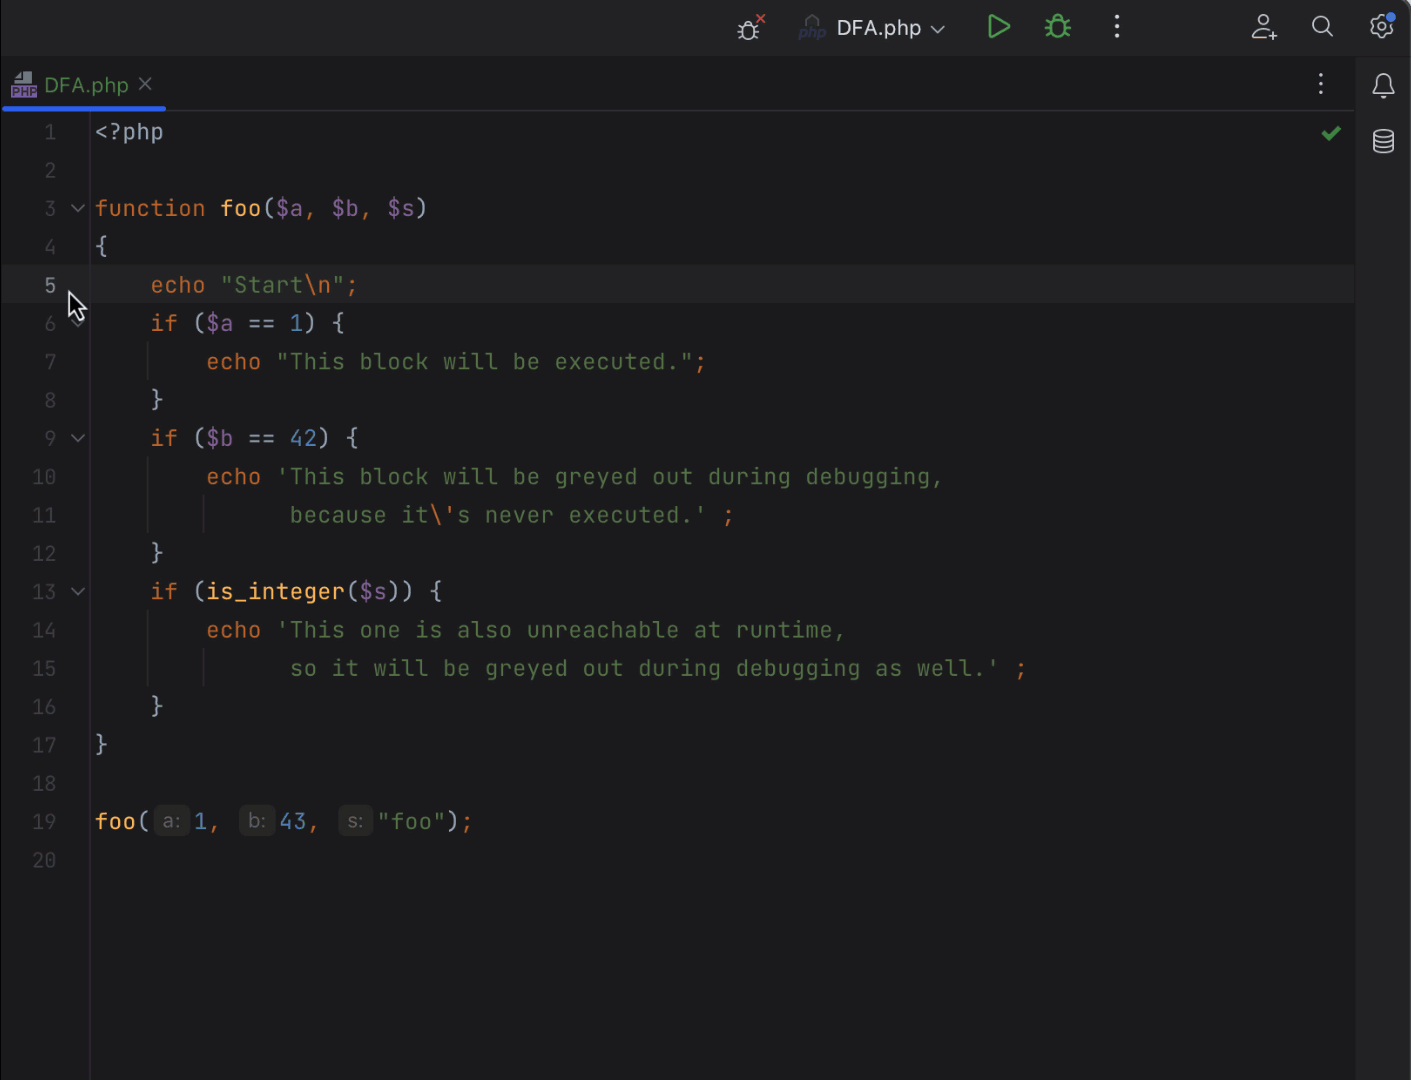Image resolution: width=1411 pixels, height=1080 pixels.
Task: Collapse the foo function at line 3
Action: (78, 208)
